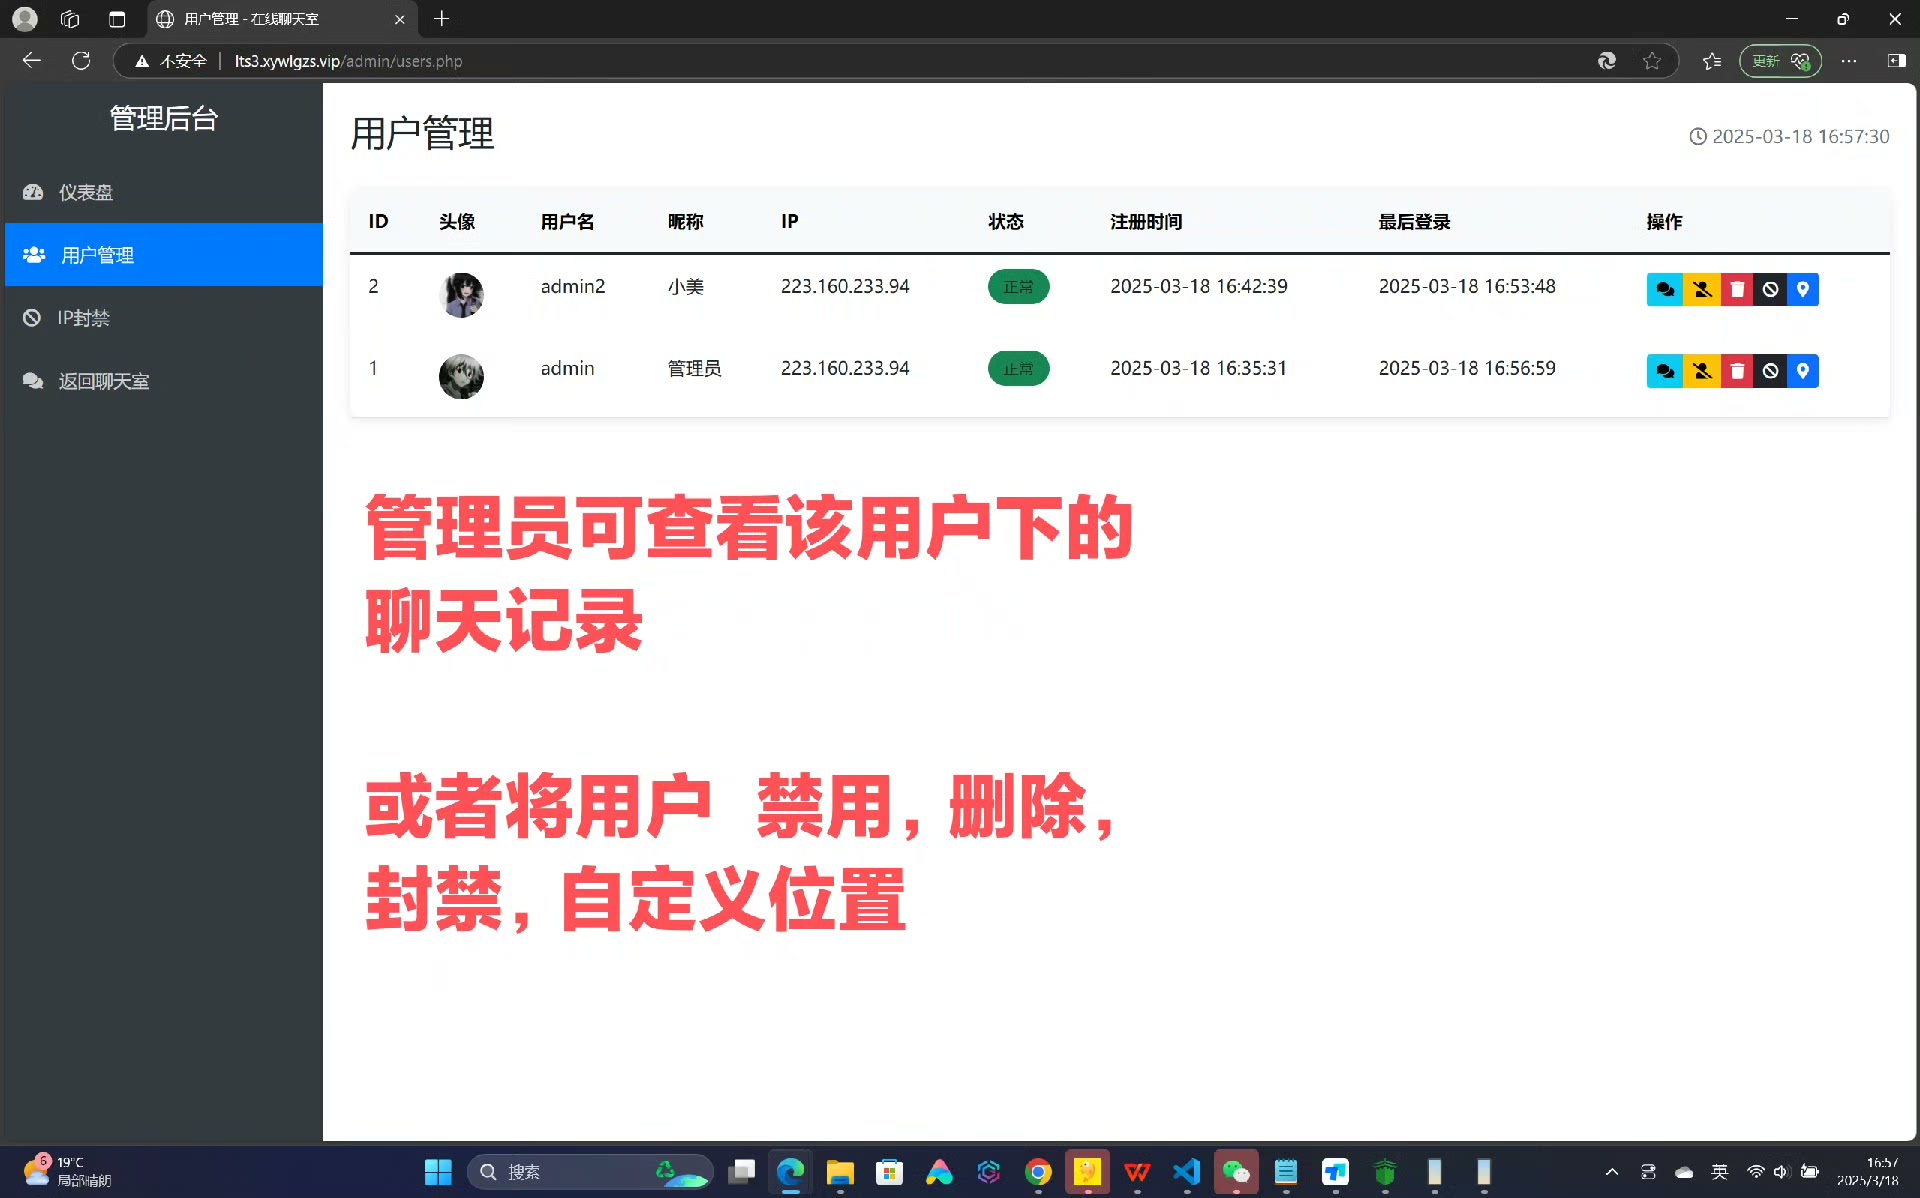Click yellow disable-user icon for admin2
The image size is (1920, 1198).
click(1701, 289)
